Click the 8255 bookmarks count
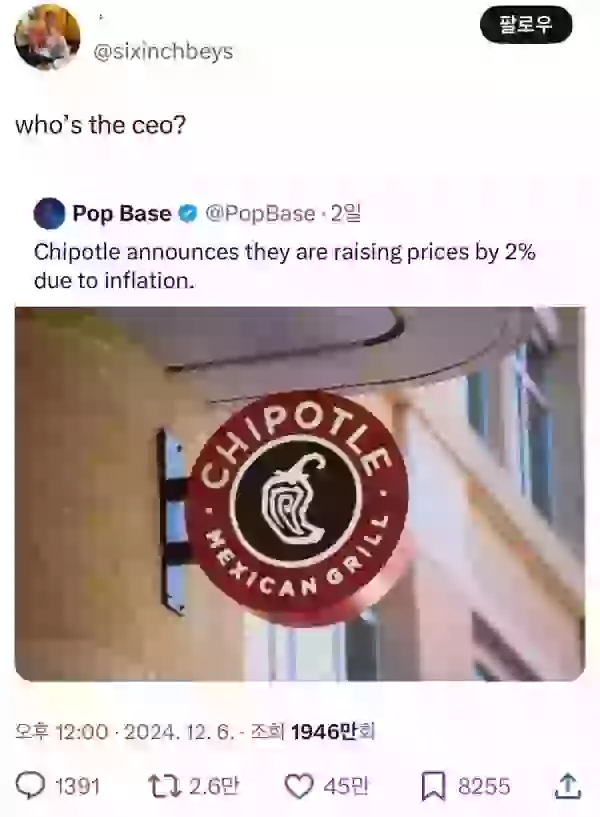Image resolution: width=600 pixels, height=817 pixels. 484,786
